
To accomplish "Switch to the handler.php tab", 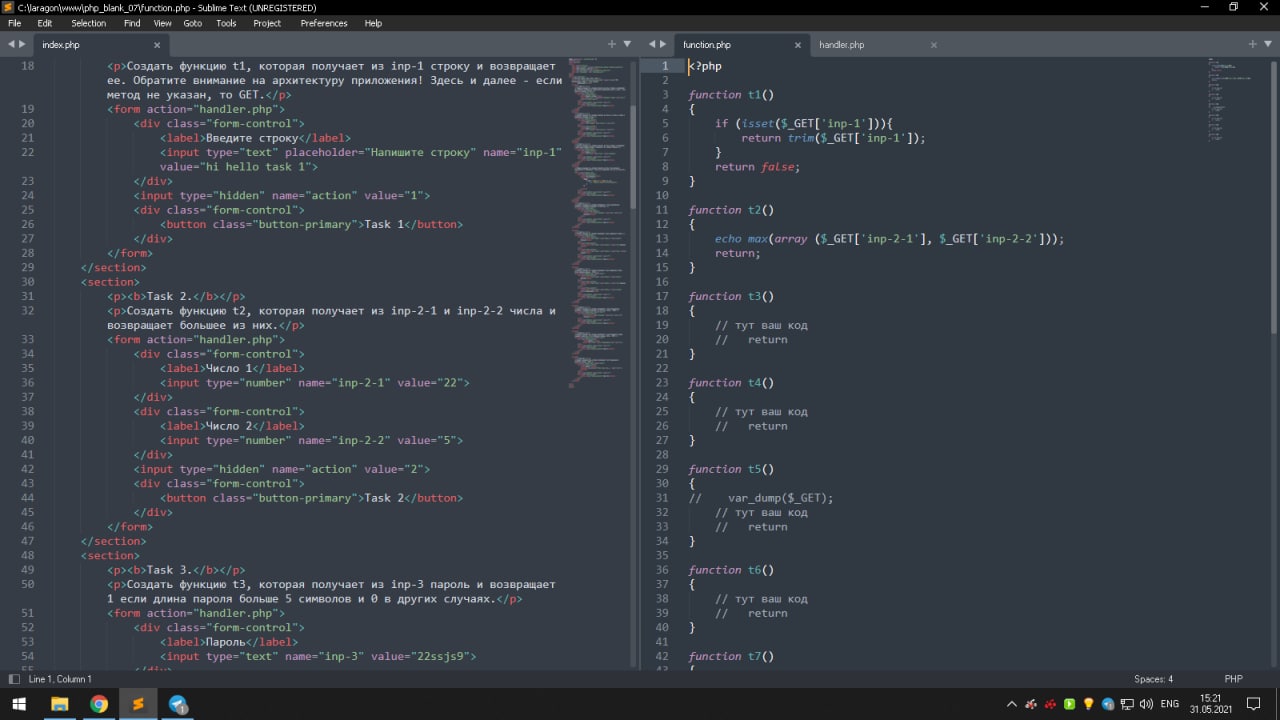I will pyautogui.click(x=842, y=45).
